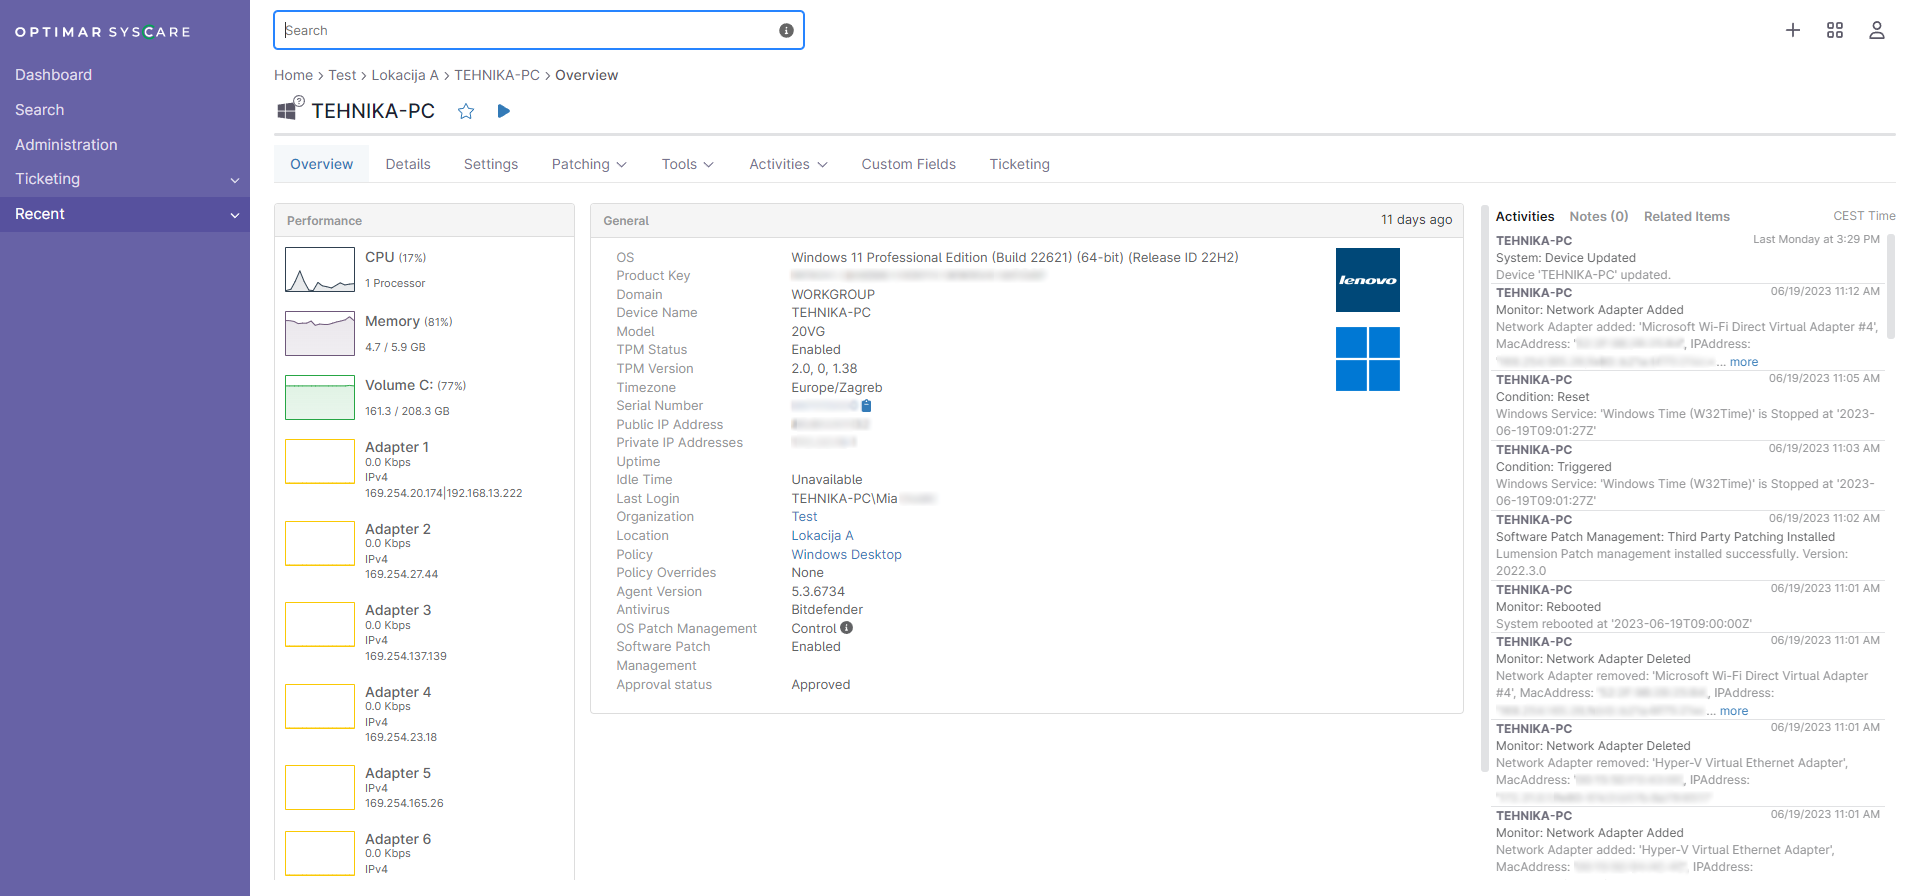Click the blue play icon beside TEHNIKA-PC
Image resolution: width=1908 pixels, height=896 pixels.
[504, 111]
